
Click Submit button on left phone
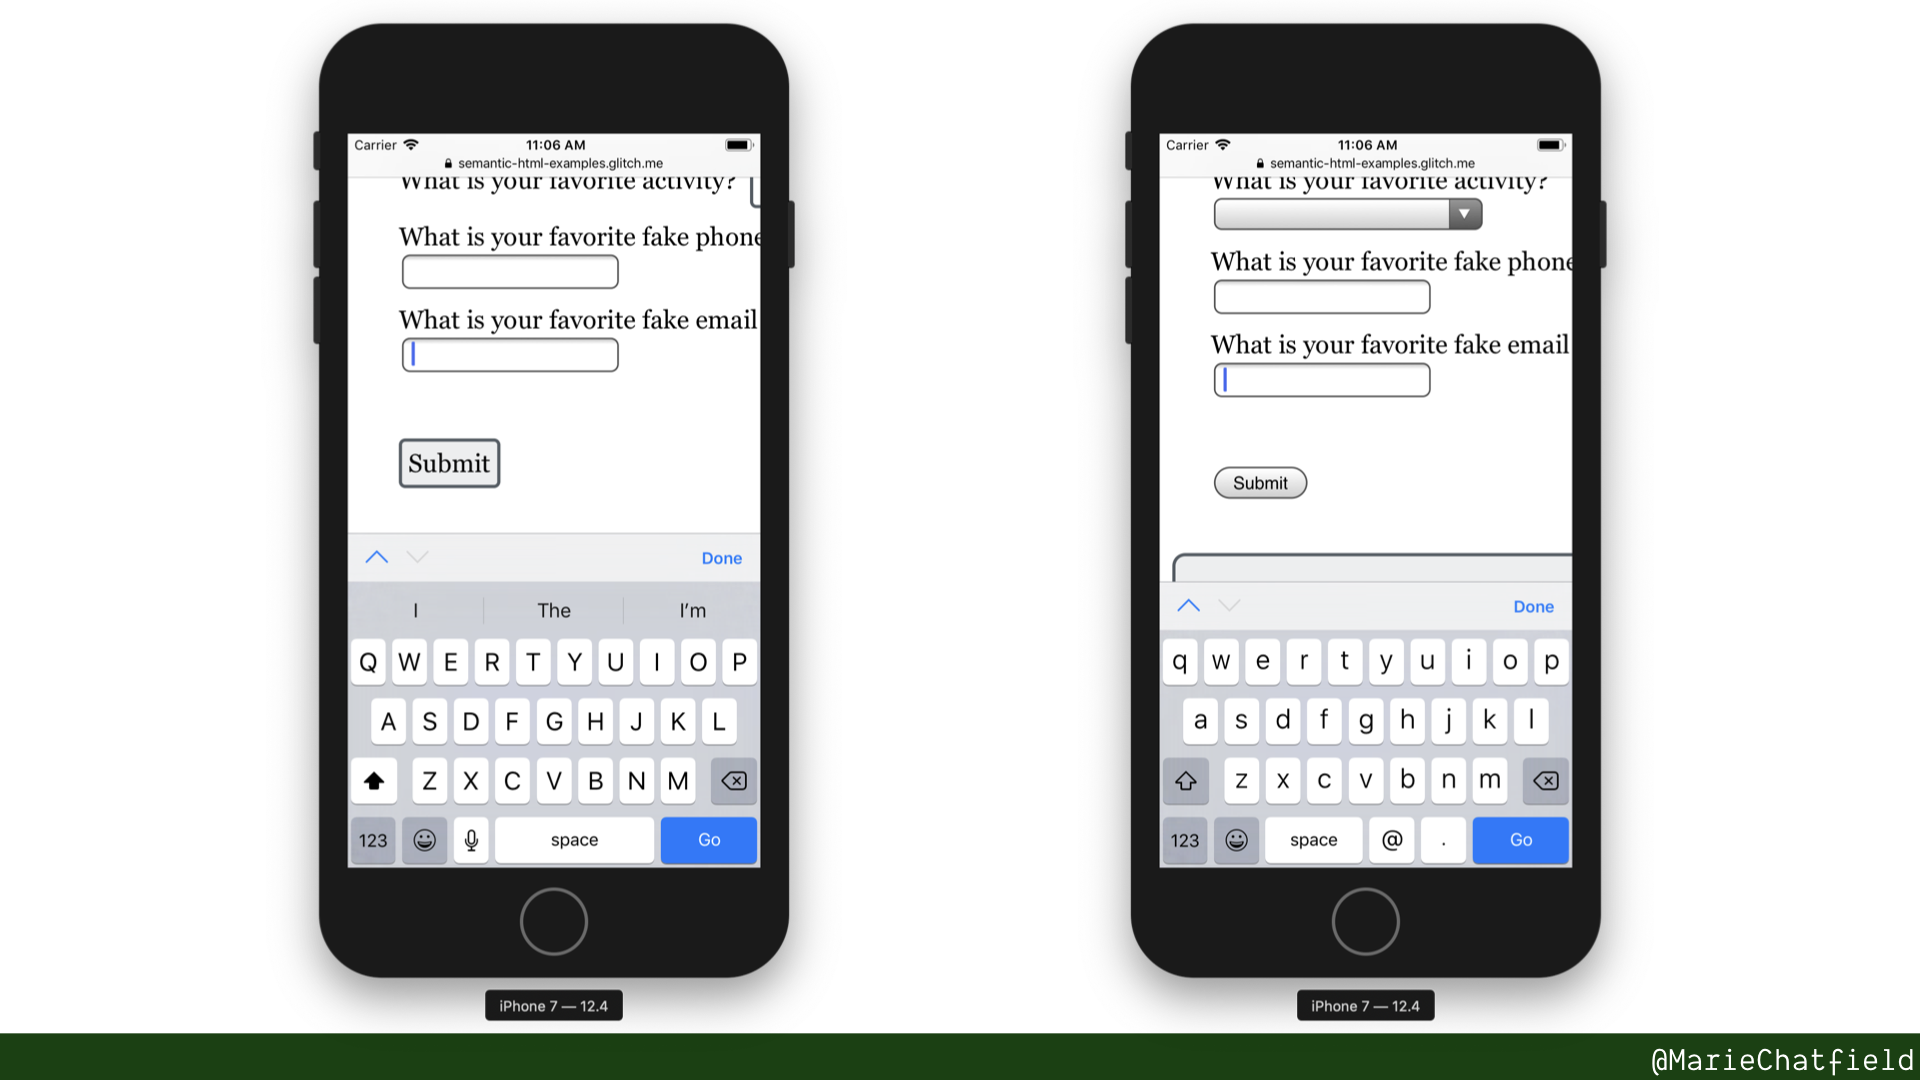(x=448, y=463)
